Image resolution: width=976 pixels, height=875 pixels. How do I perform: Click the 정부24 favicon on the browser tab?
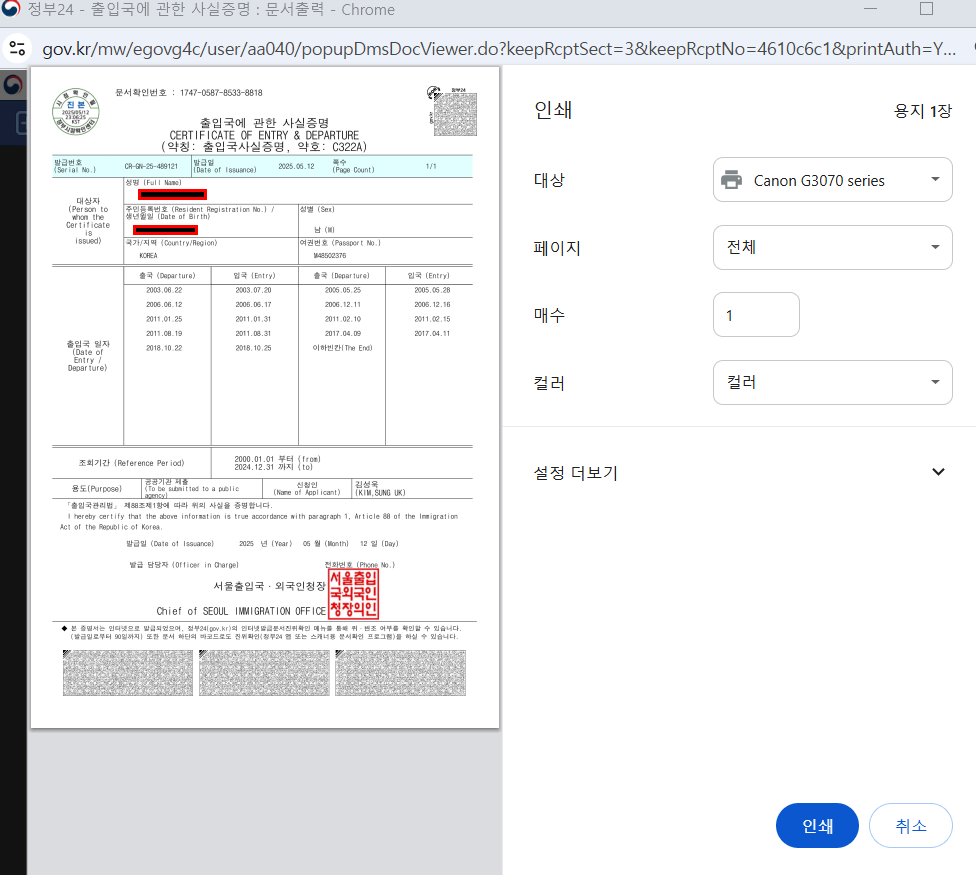(x=13, y=10)
